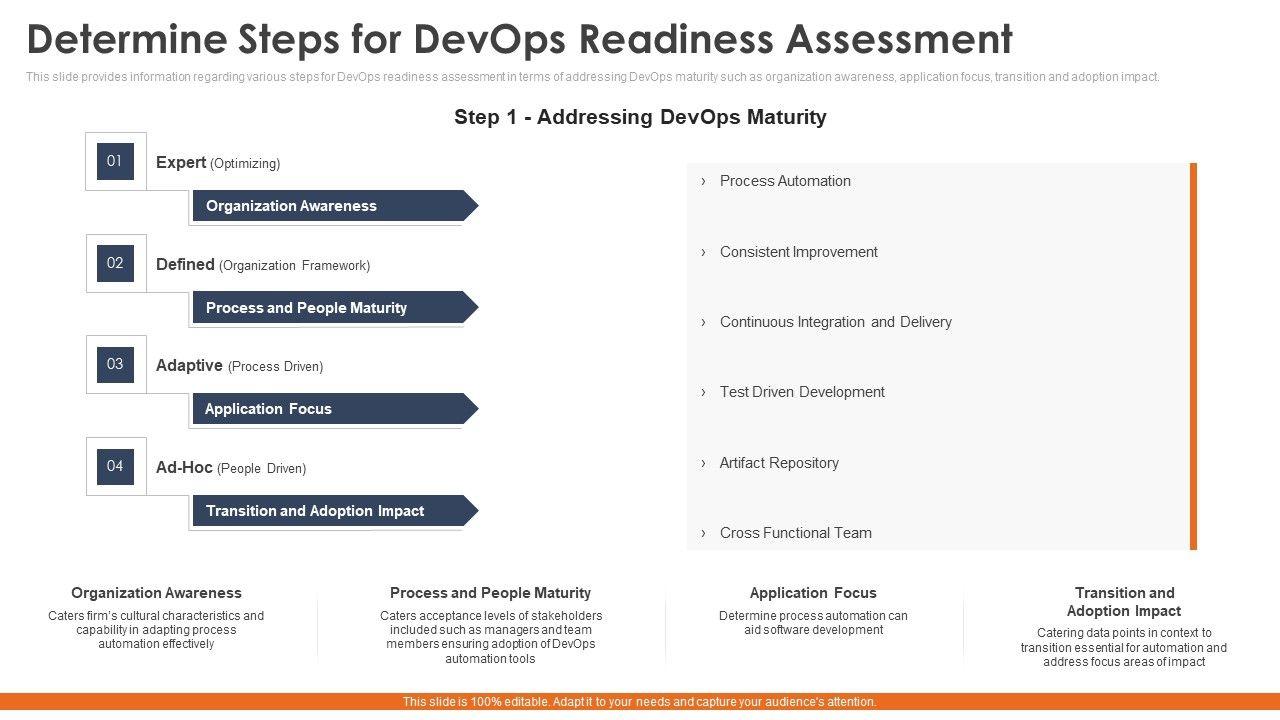Click the chevron beside Artifact Repository
This screenshot has width=1280, height=720.
pos(703,463)
